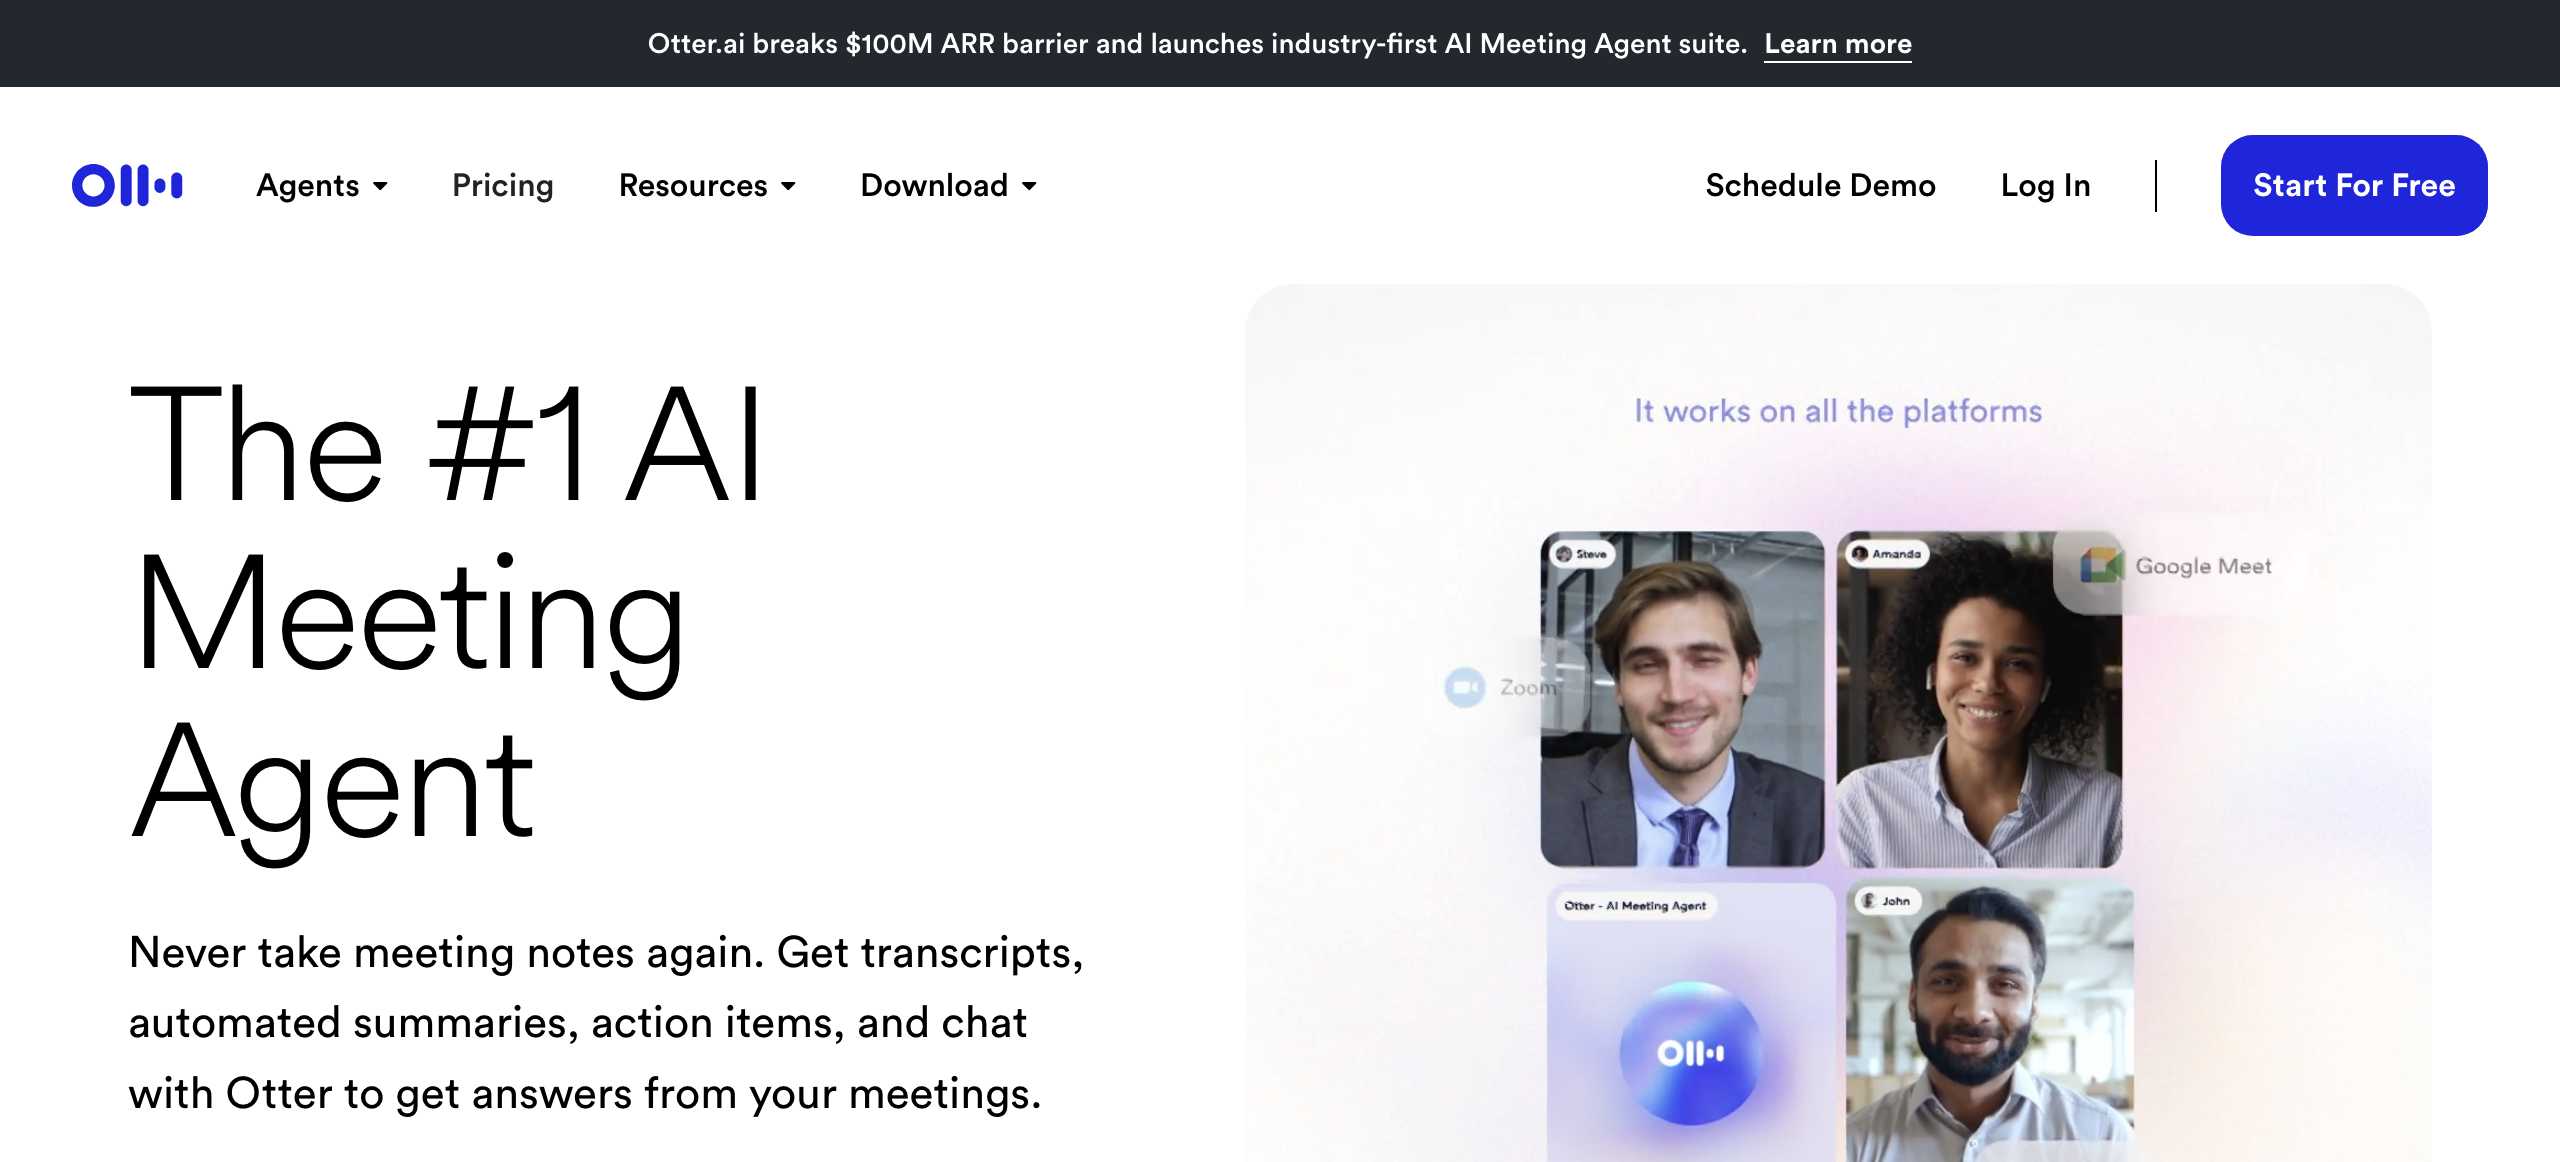Click the Google Meet icon
Image resolution: width=2560 pixels, height=1162 pixels.
pos(2101,565)
